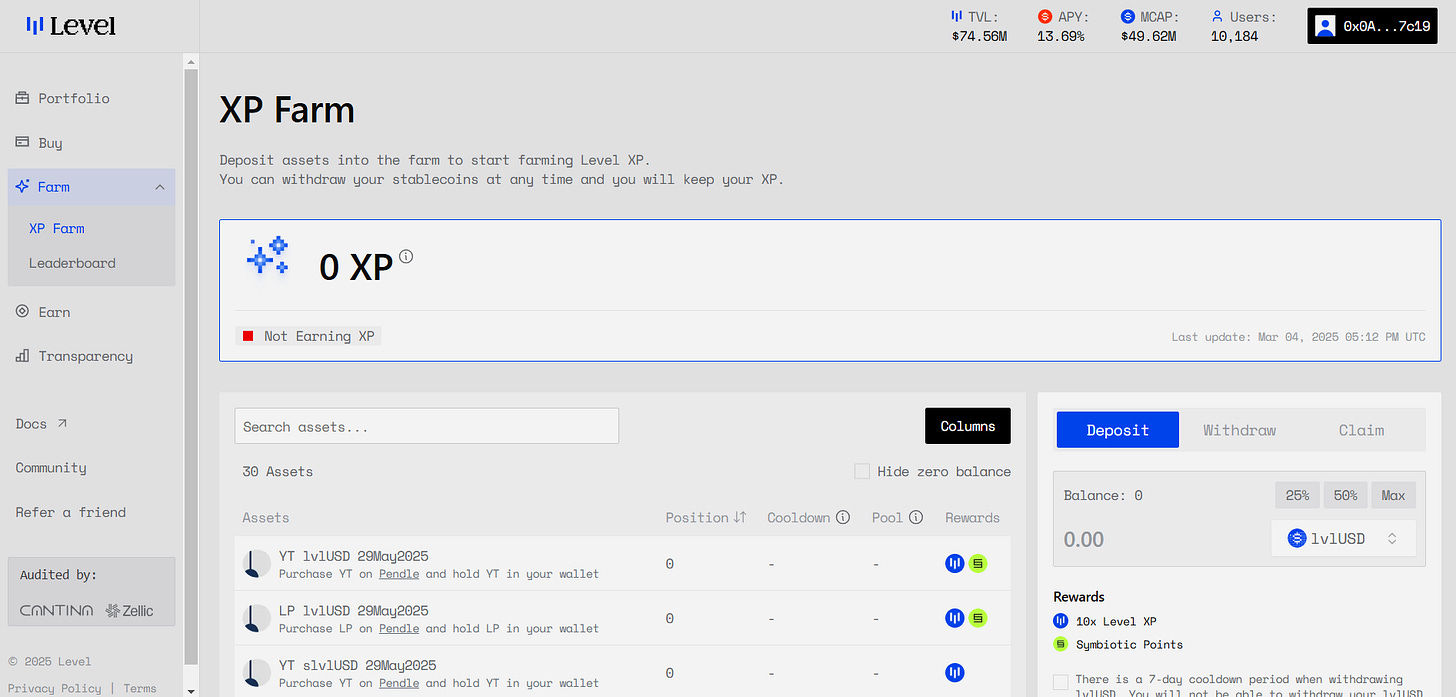The height and width of the screenshot is (697, 1456).
Task: Switch to the Deposit tab
Action: click(1118, 430)
